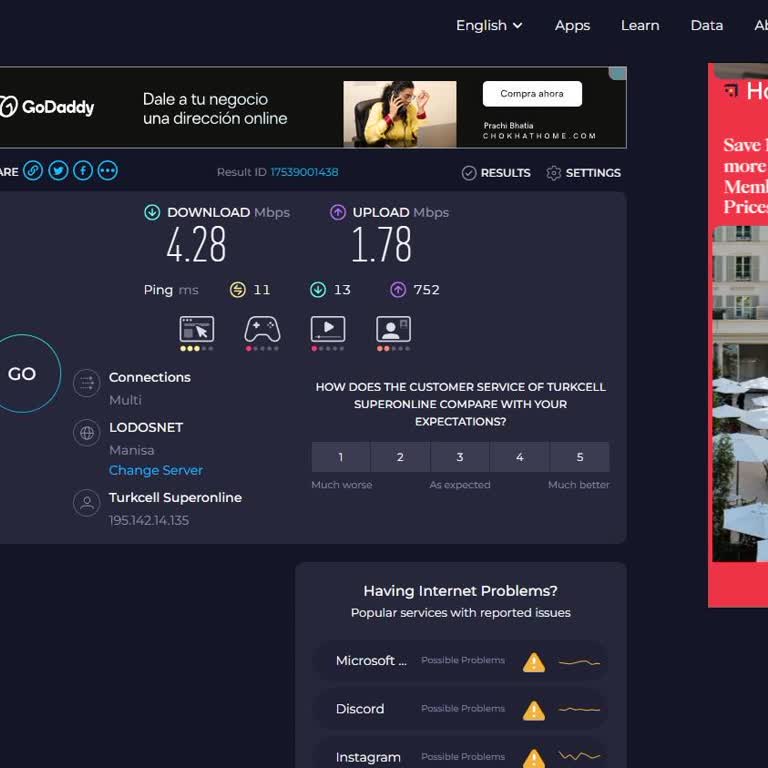
Task: Share result on Twitter
Action: click(x=58, y=171)
